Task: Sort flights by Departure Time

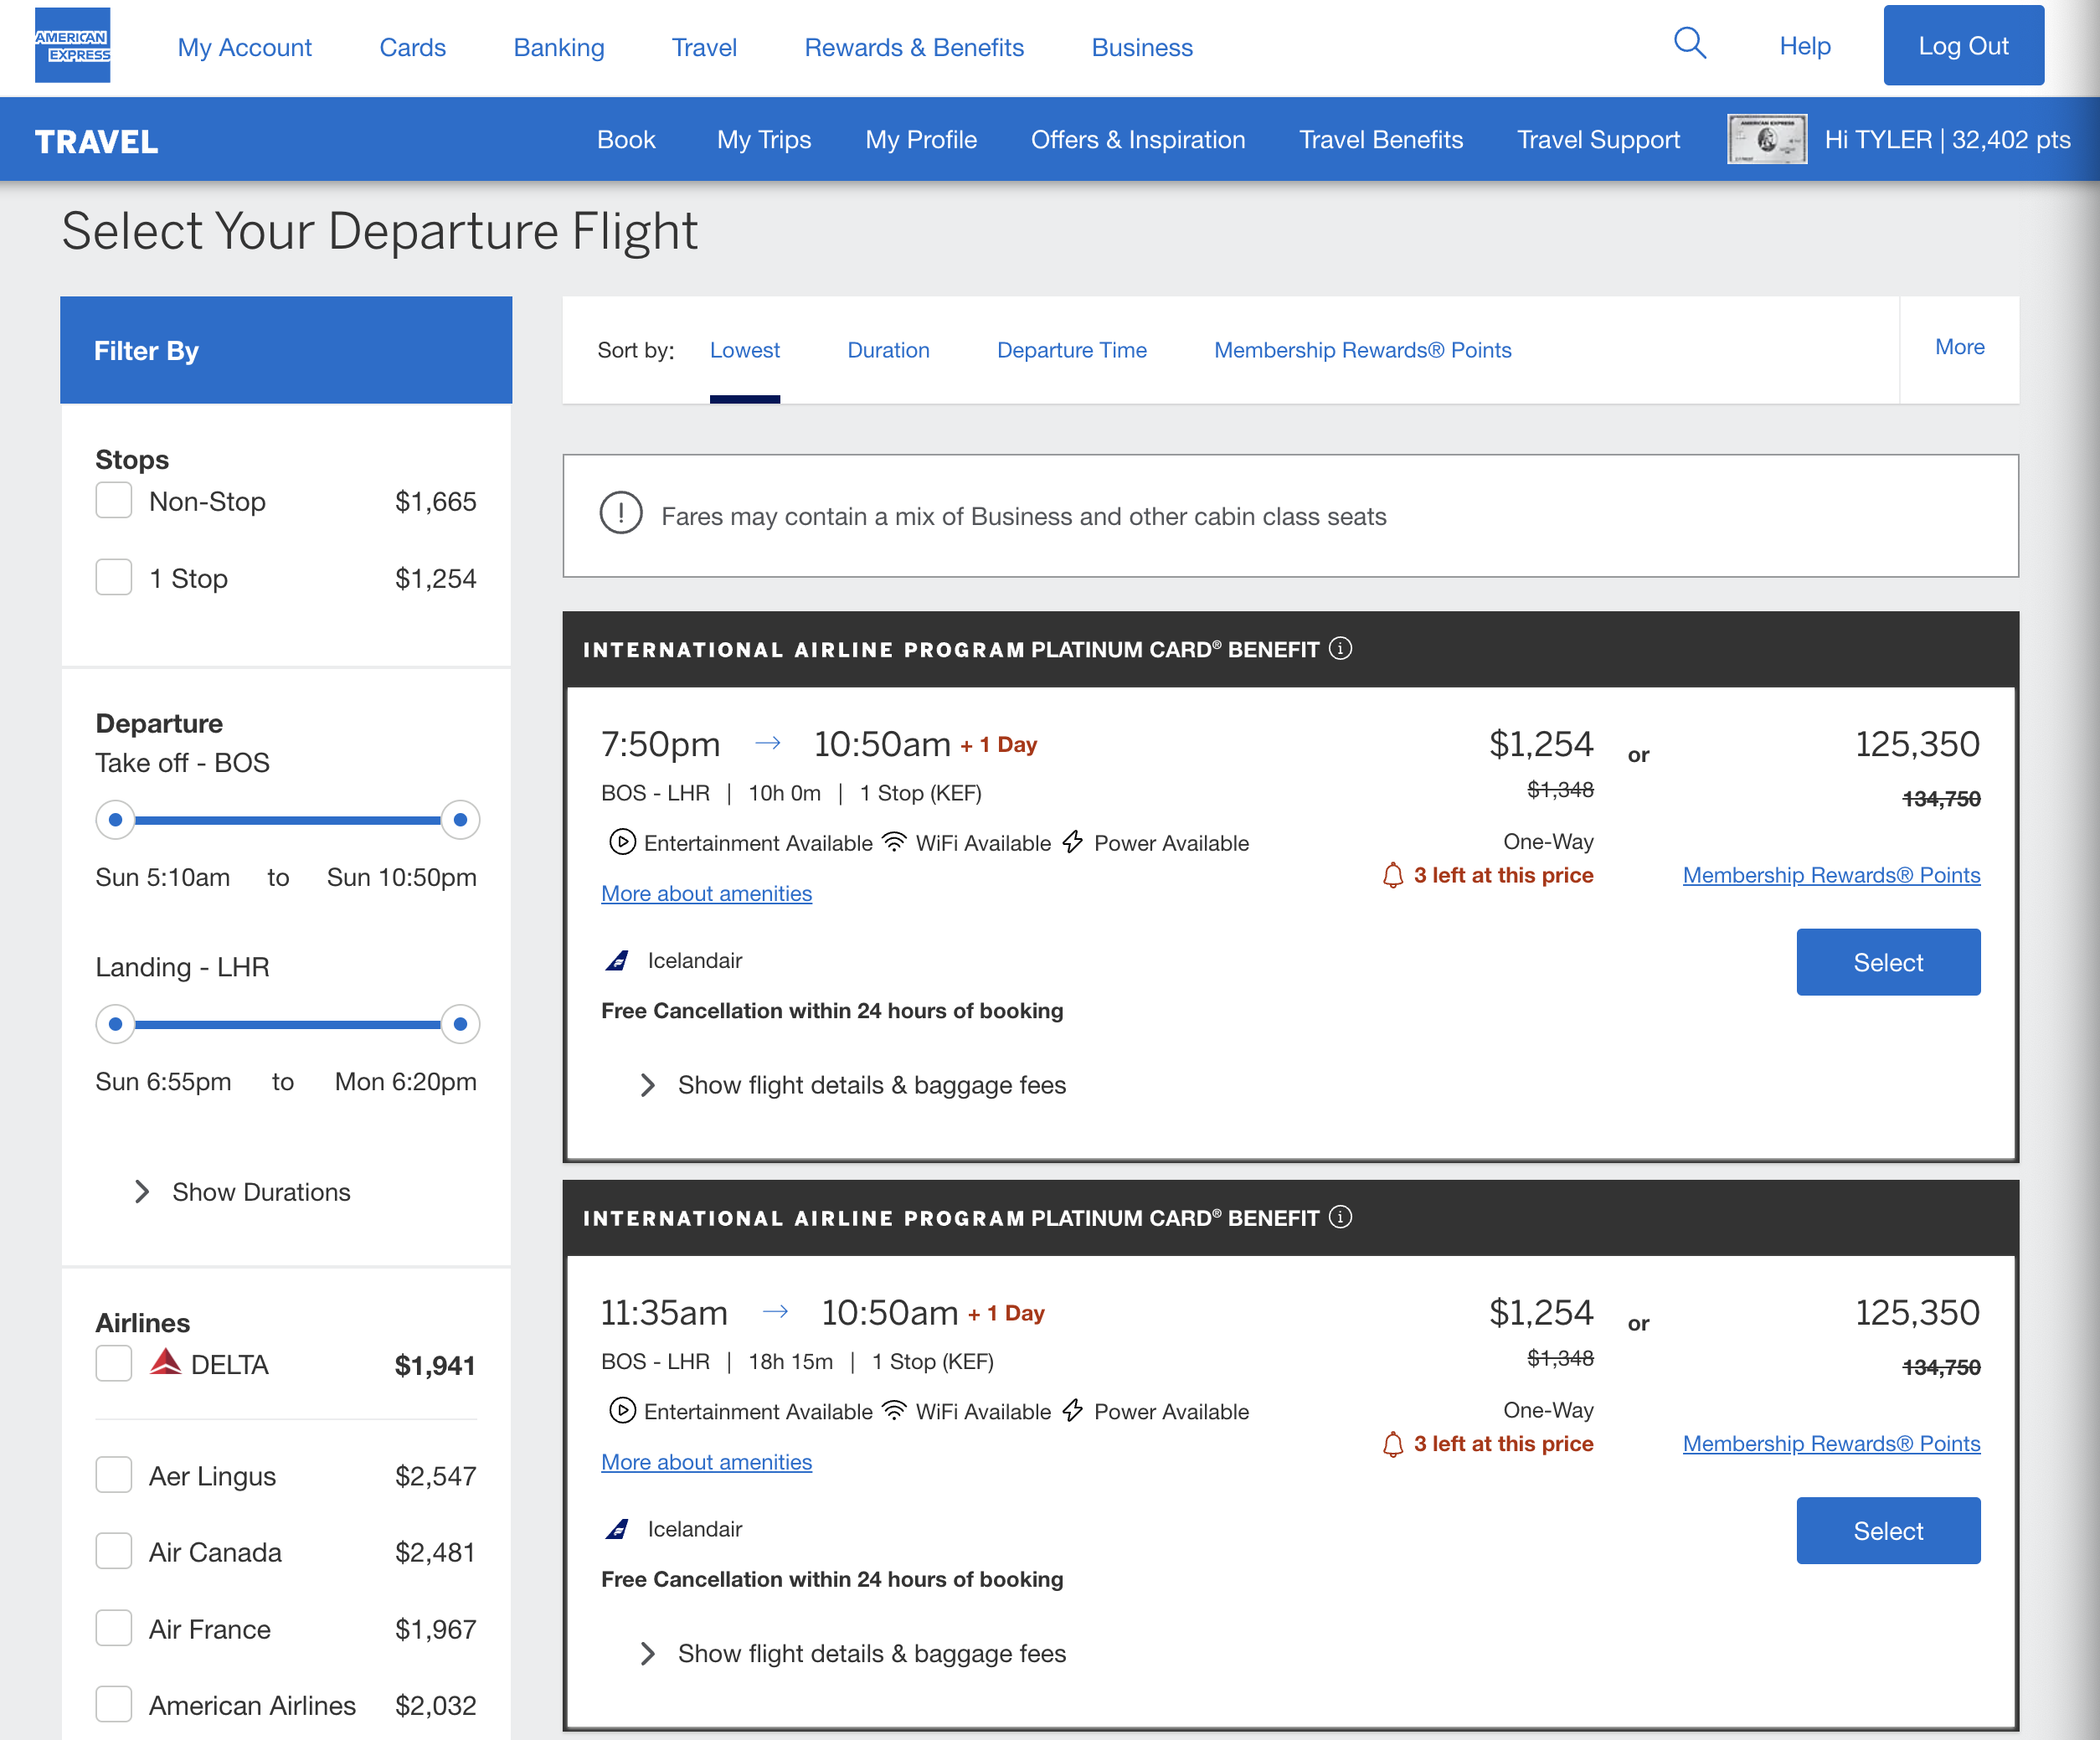Action: (1072, 350)
